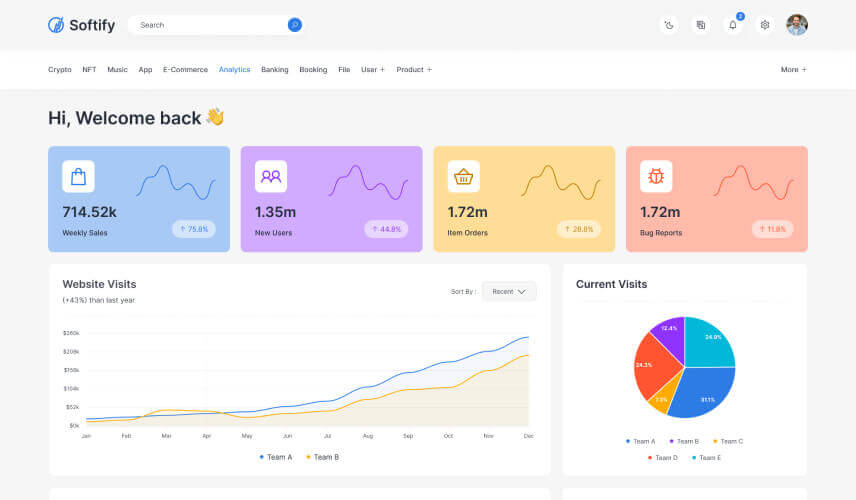
Task: Expand the Product menu
Action: (414, 69)
